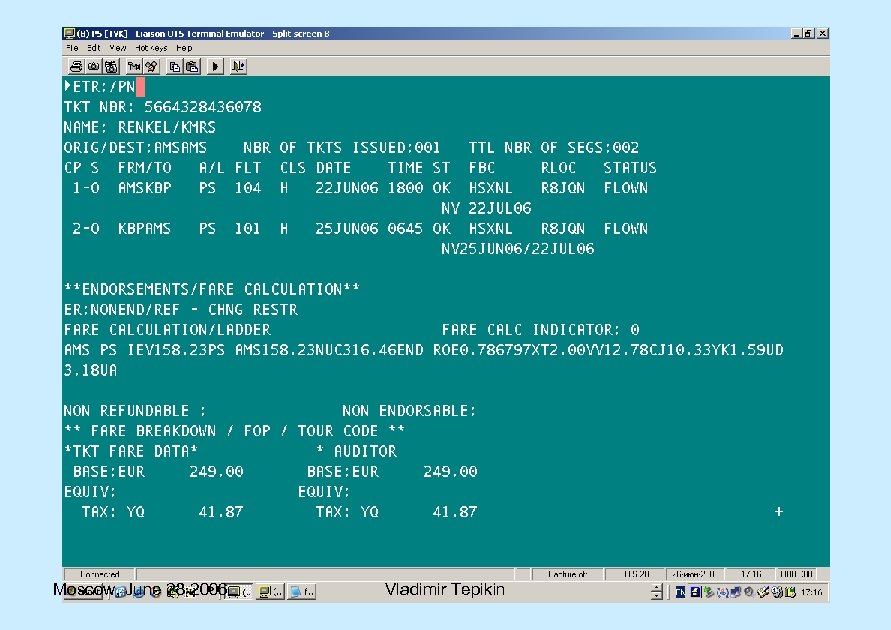Click the NON REFUNDABLE : label
891x630 pixels.
coord(135,411)
